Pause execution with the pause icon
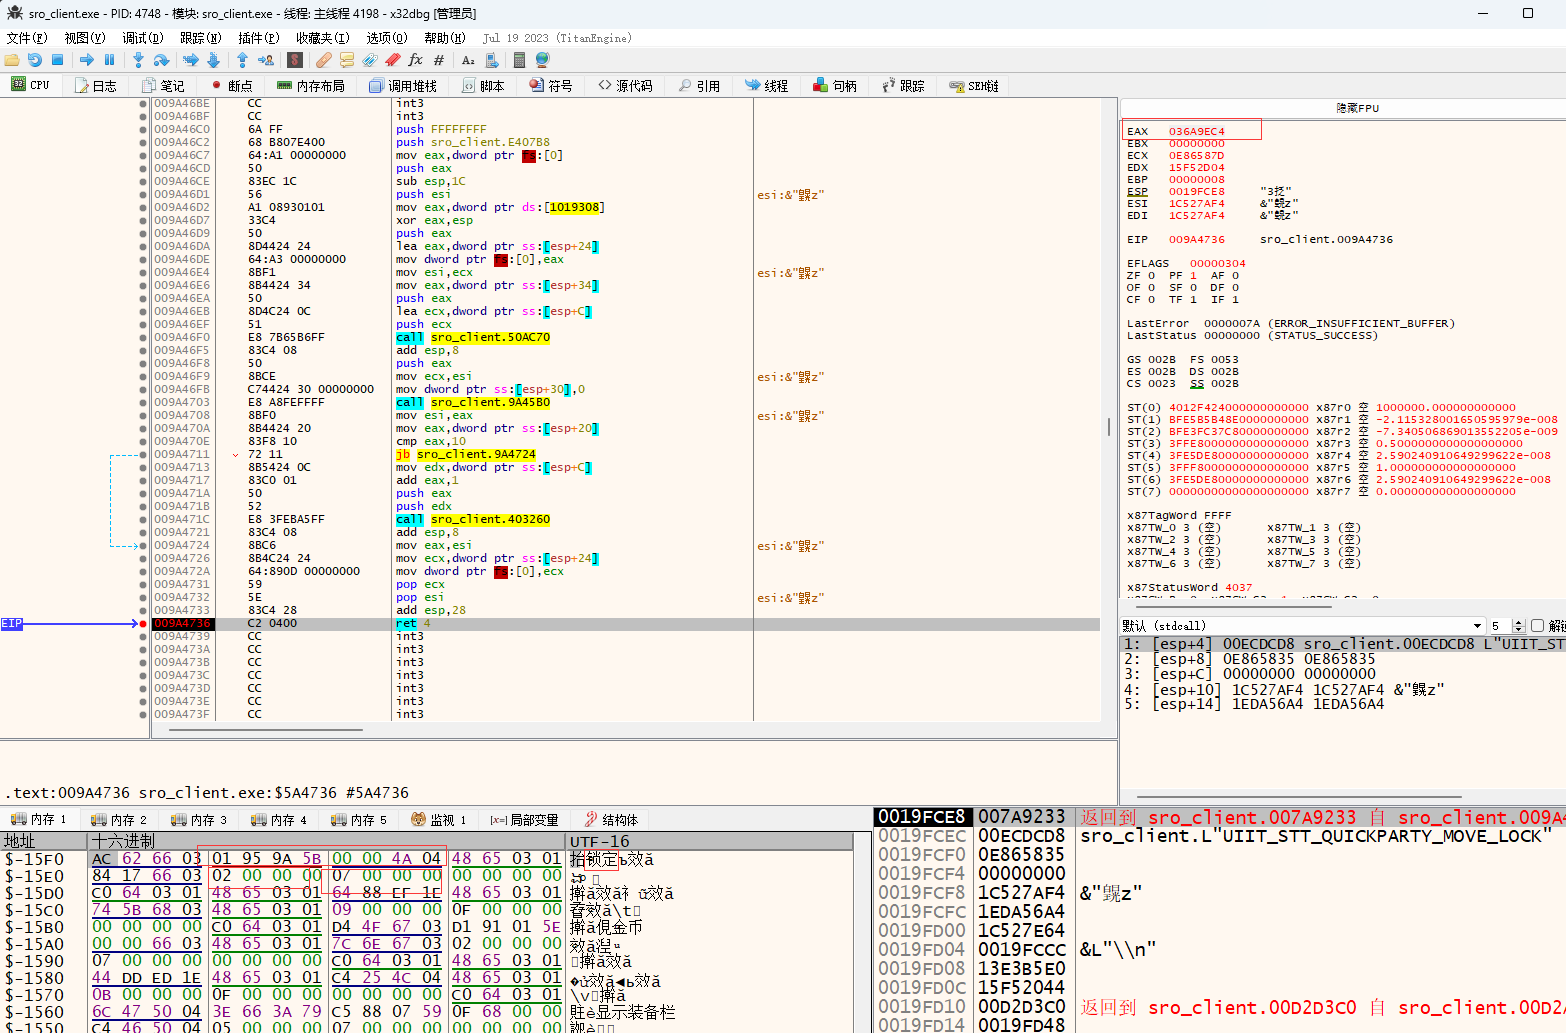Screen dimensions: 1566x1033 click(x=109, y=60)
